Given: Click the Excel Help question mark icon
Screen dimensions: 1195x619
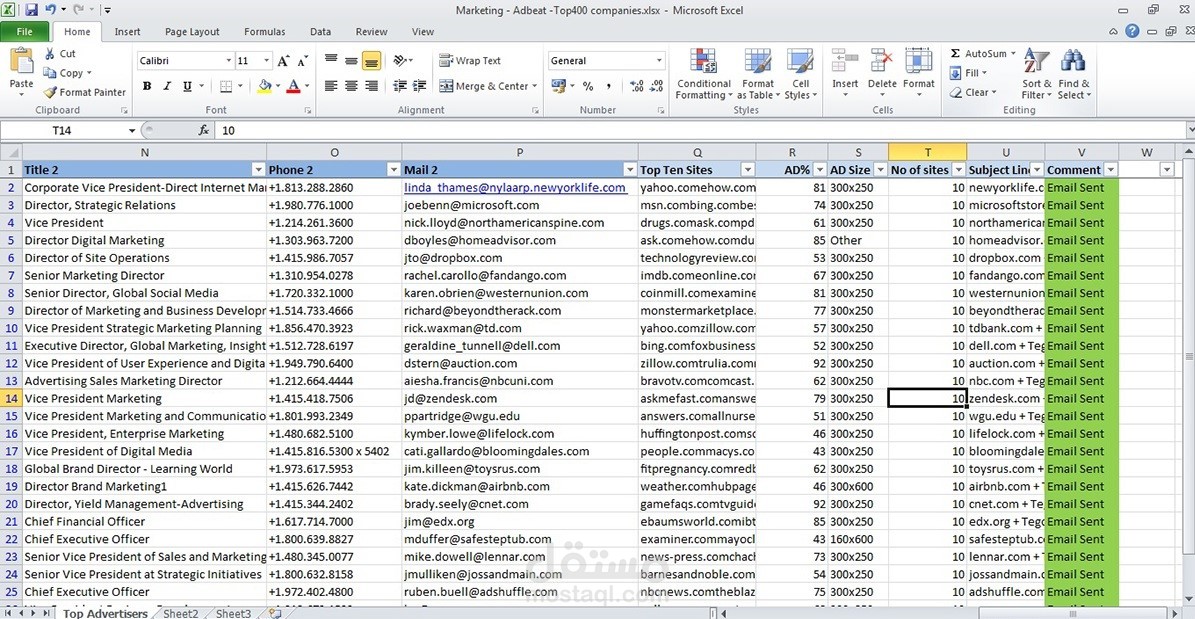Looking at the screenshot, I should point(1133,31).
